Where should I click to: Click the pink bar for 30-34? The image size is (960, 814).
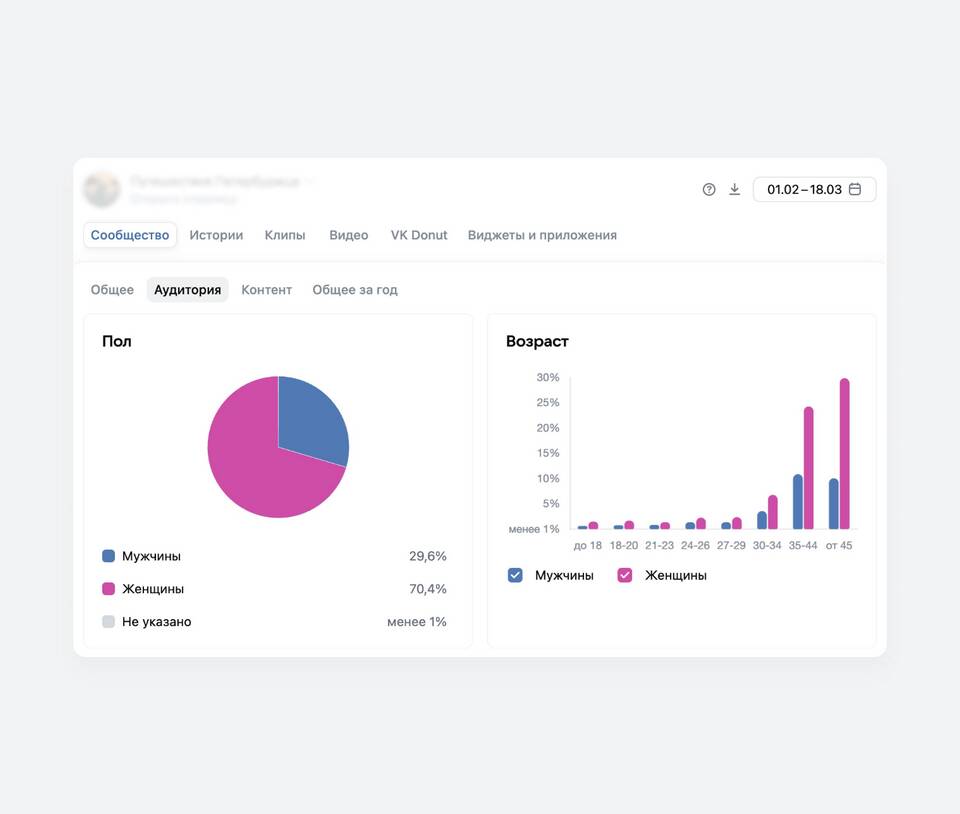pos(773,512)
